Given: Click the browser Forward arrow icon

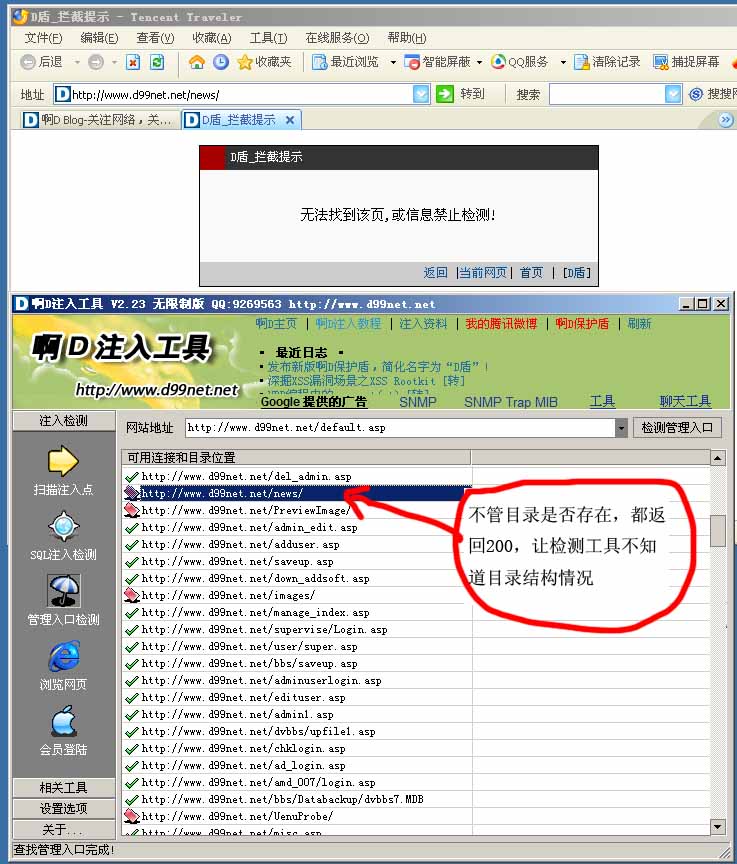Looking at the screenshot, I should click(95, 62).
